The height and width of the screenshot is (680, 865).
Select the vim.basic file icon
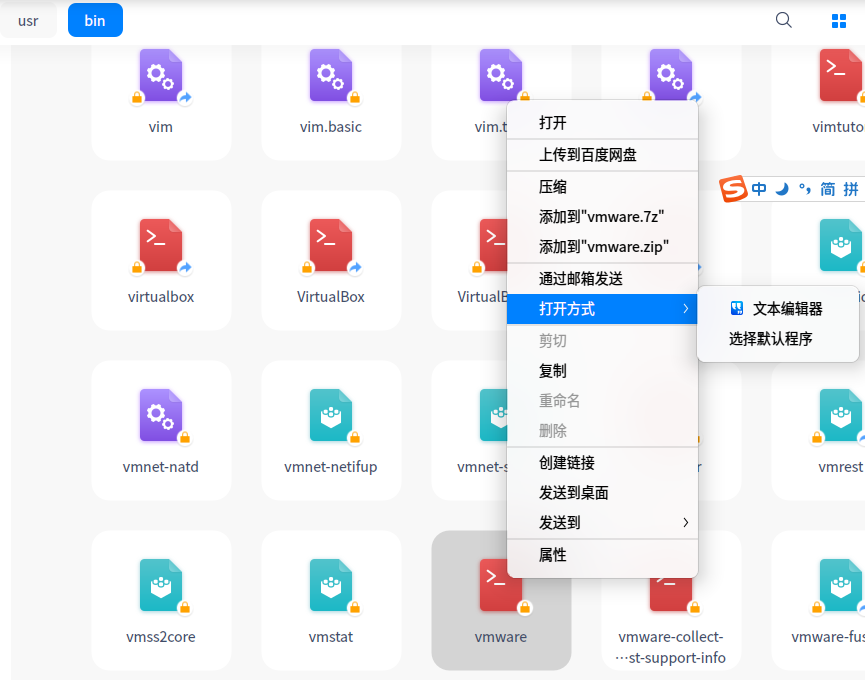(x=331, y=76)
